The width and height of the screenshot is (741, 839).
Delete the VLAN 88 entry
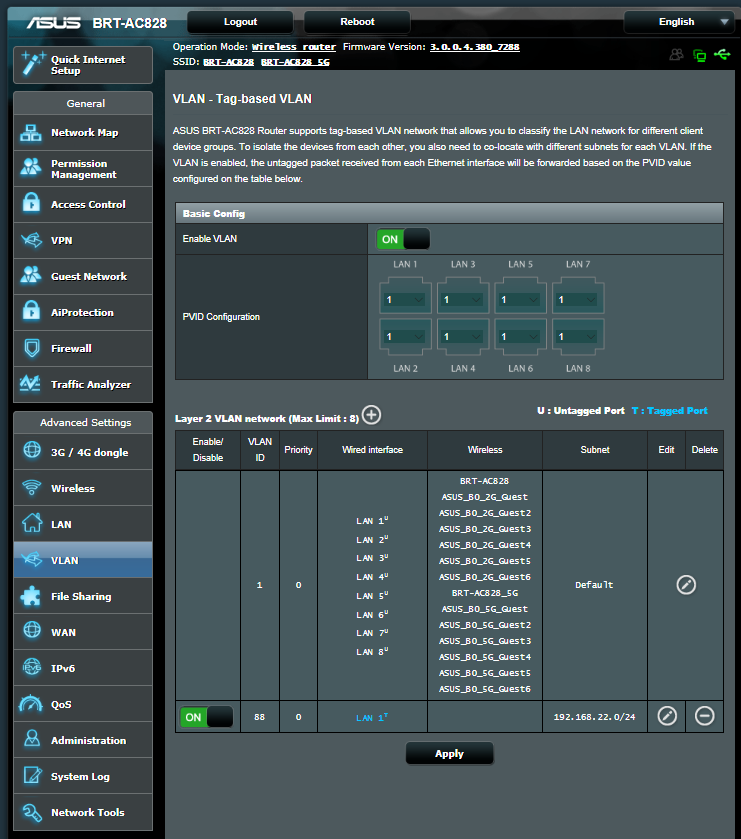point(704,716)
